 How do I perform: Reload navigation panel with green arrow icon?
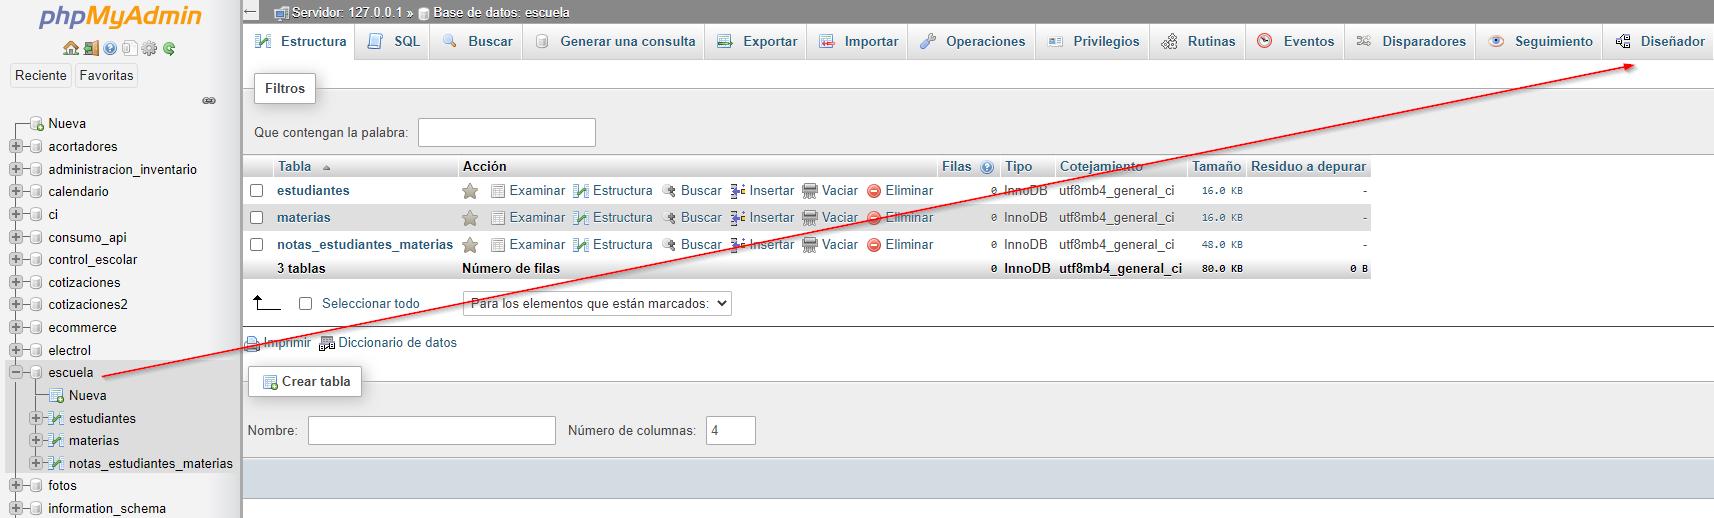(169, 48)
